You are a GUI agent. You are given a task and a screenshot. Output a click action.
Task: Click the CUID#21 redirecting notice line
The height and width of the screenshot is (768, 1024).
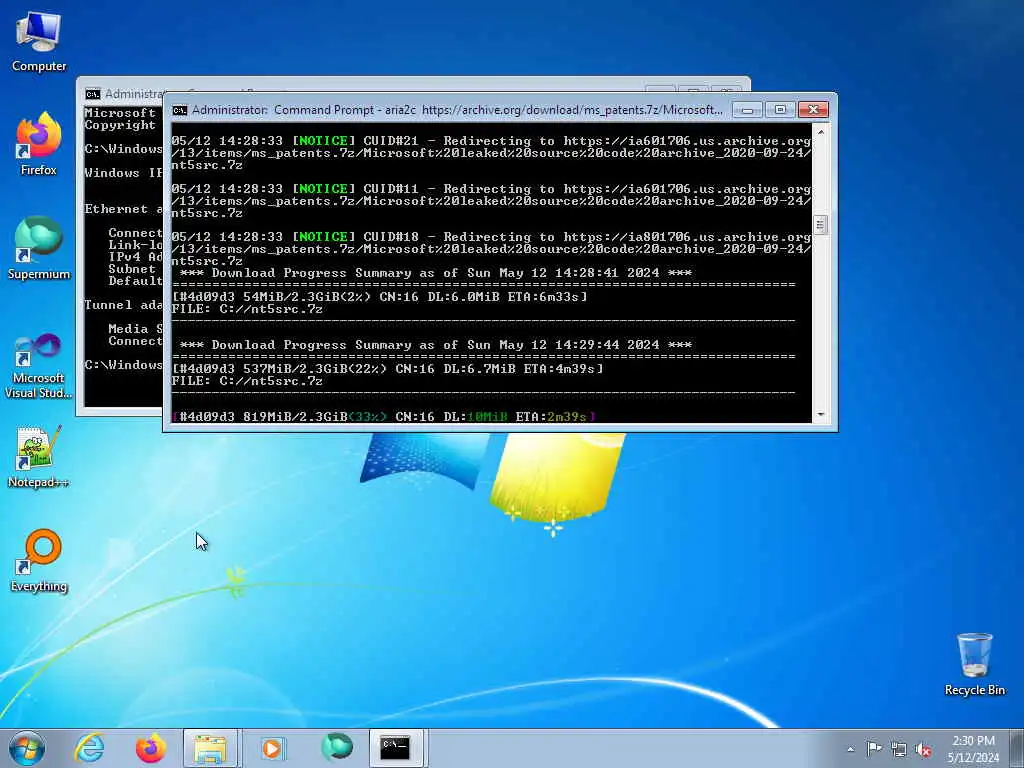(491, 153)
